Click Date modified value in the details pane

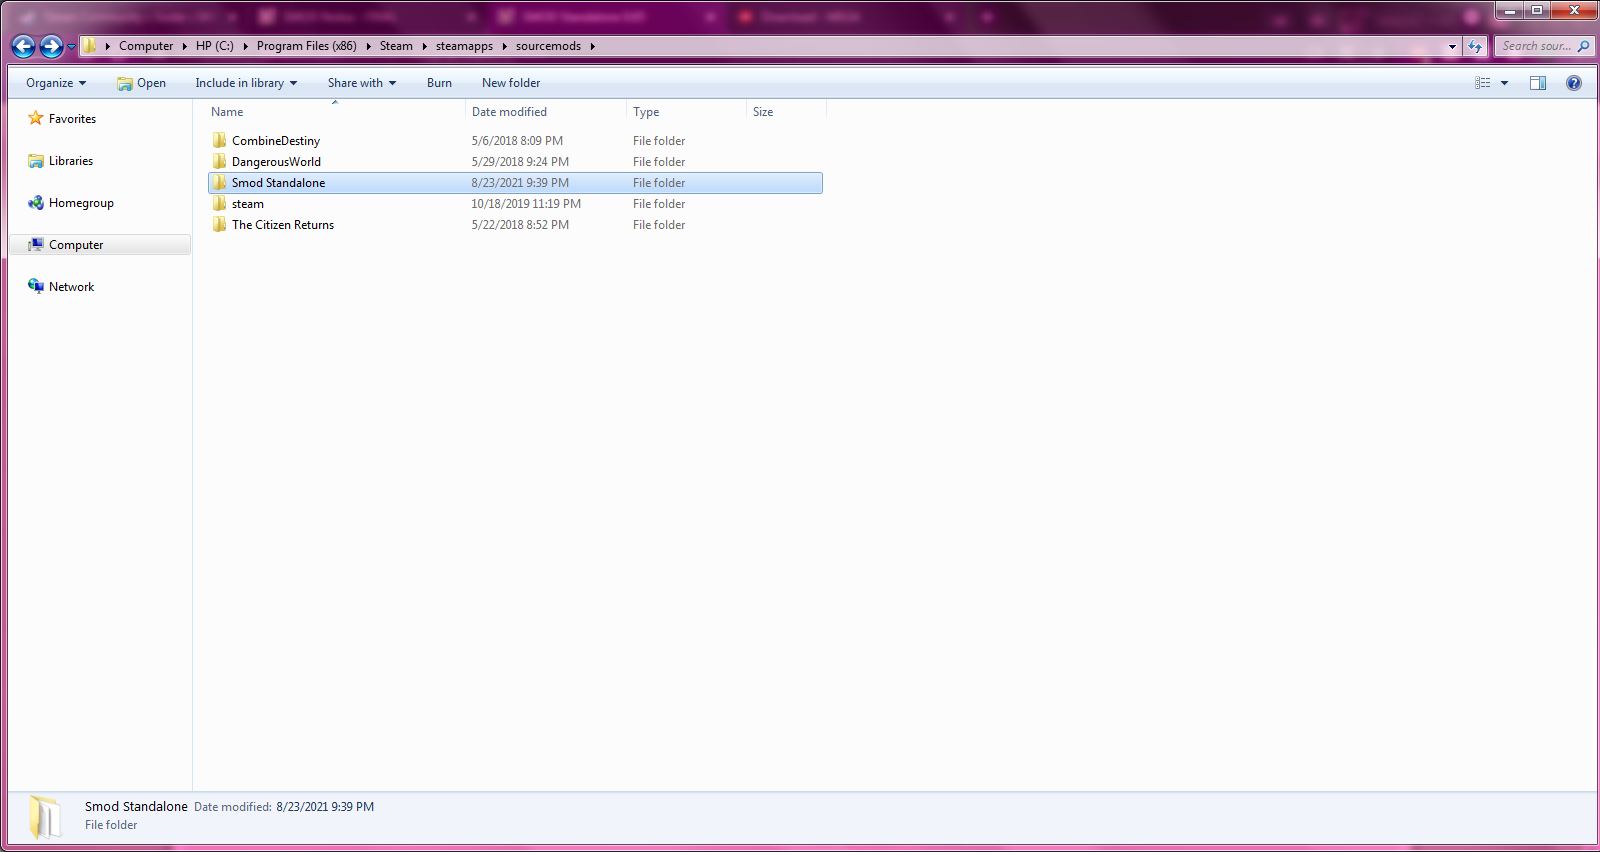[x=325, y=807]
